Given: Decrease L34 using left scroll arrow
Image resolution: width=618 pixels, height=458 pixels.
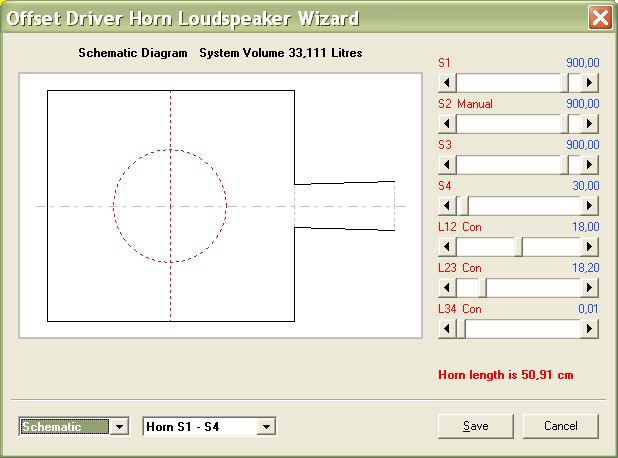Looking at the screenshot, I should coord(447,329).
